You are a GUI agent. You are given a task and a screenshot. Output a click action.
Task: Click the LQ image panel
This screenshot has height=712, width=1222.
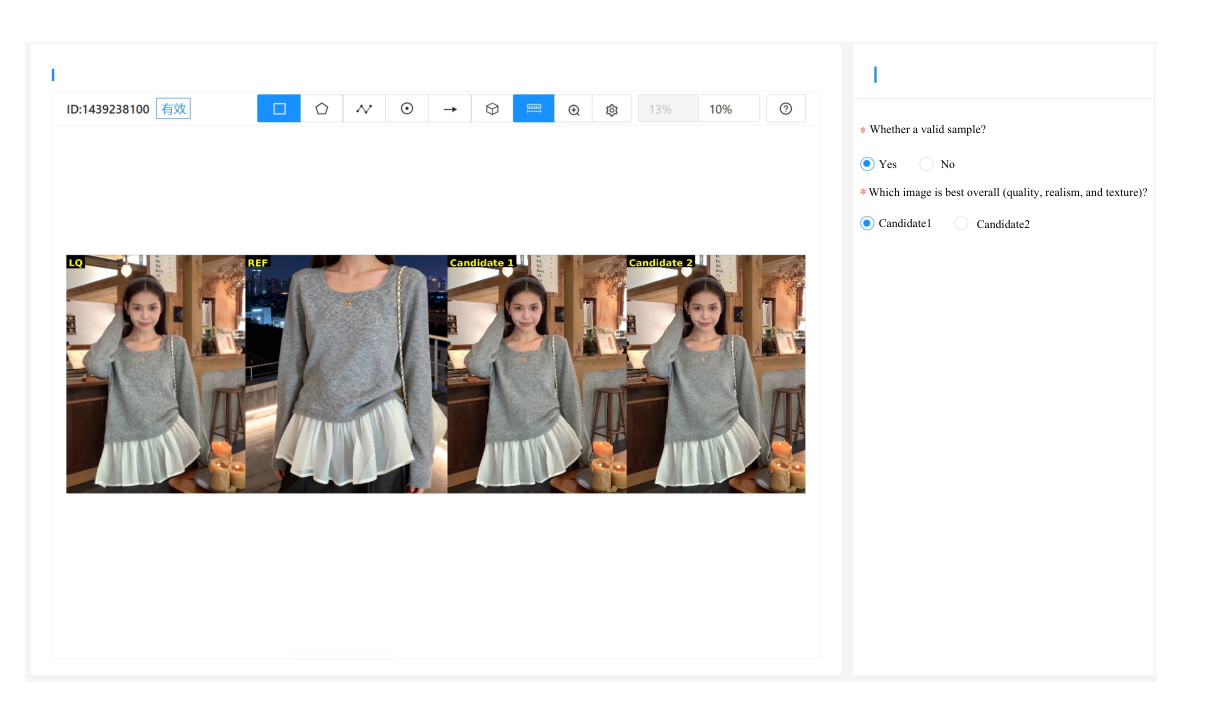click(x=156, y=374)
